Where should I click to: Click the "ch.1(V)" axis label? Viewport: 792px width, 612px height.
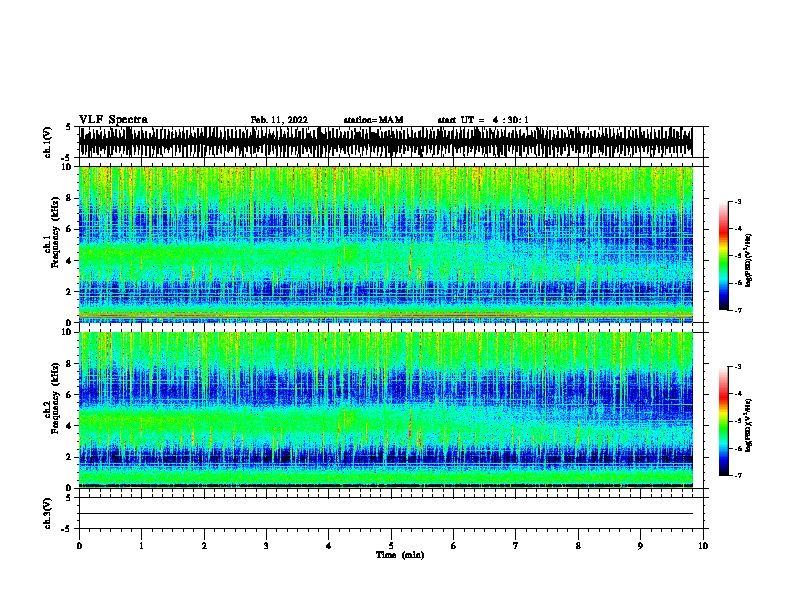[x=48, y=142]
